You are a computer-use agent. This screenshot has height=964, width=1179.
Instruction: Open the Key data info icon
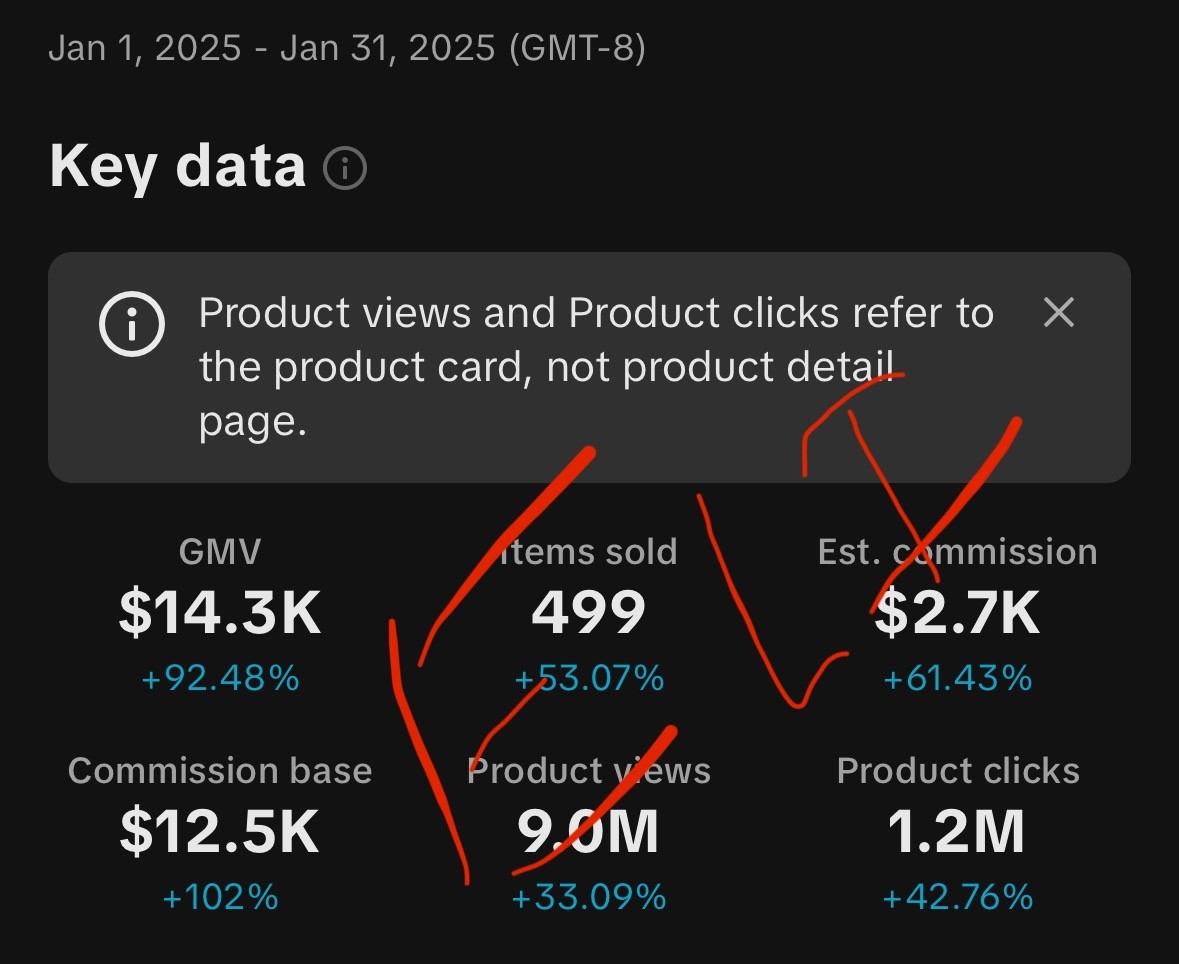point(345,168)
